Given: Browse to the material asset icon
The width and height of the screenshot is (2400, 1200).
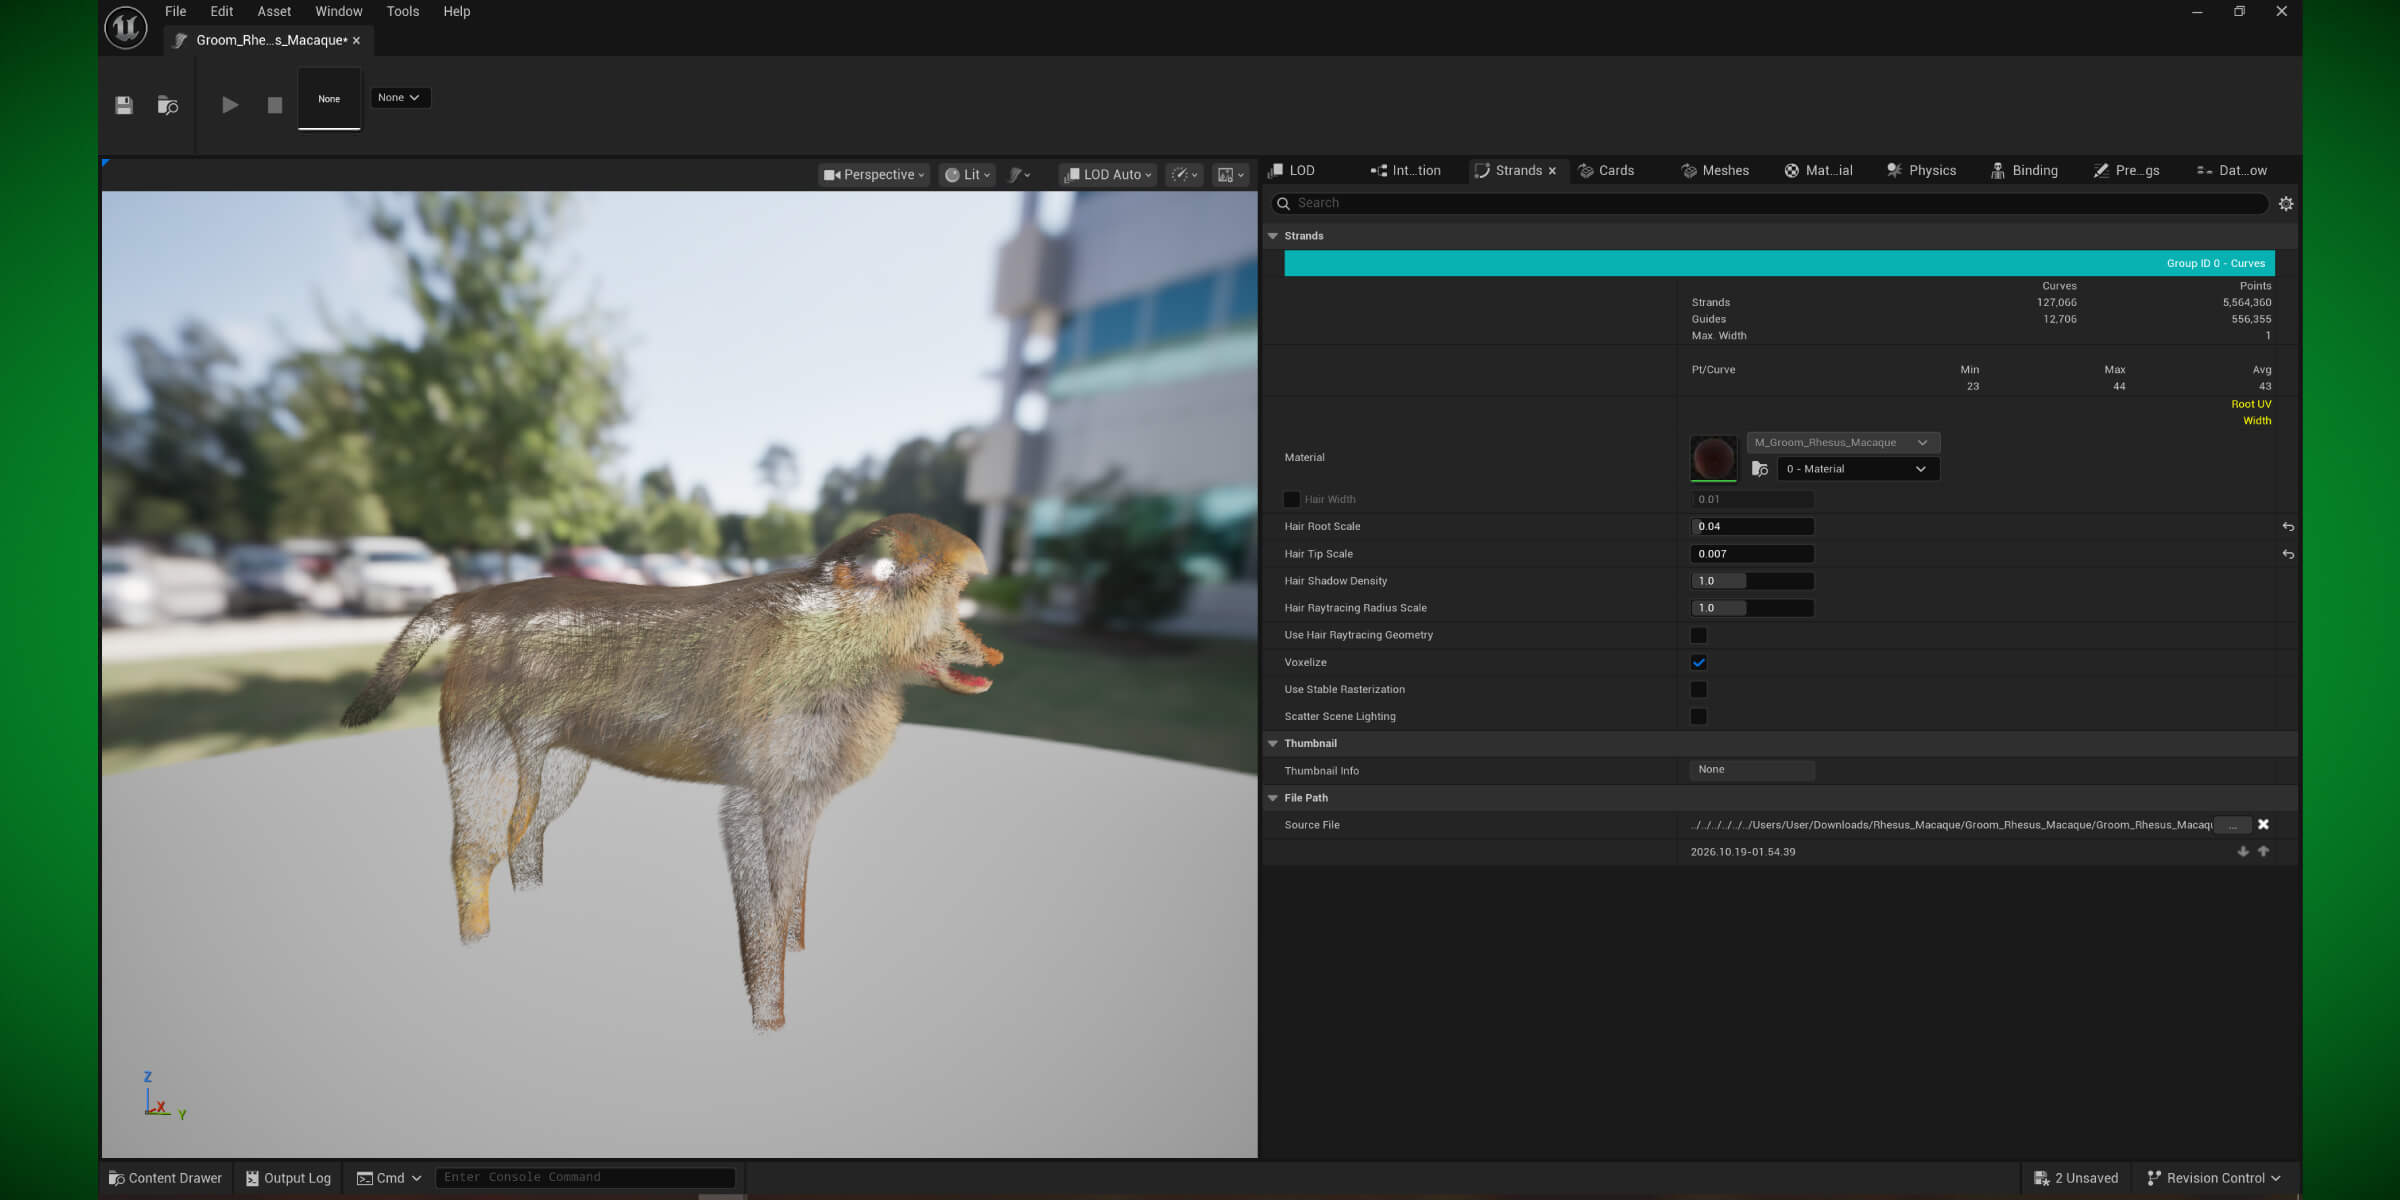Looking at the screenshot, I should pos(1760,469).
